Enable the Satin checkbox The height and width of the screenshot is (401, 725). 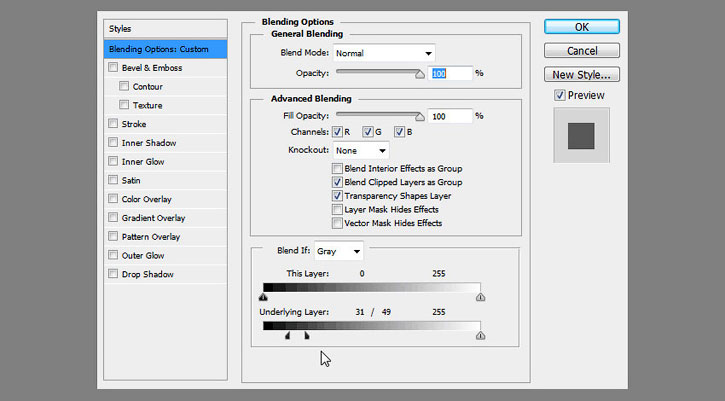pos(113,180)
